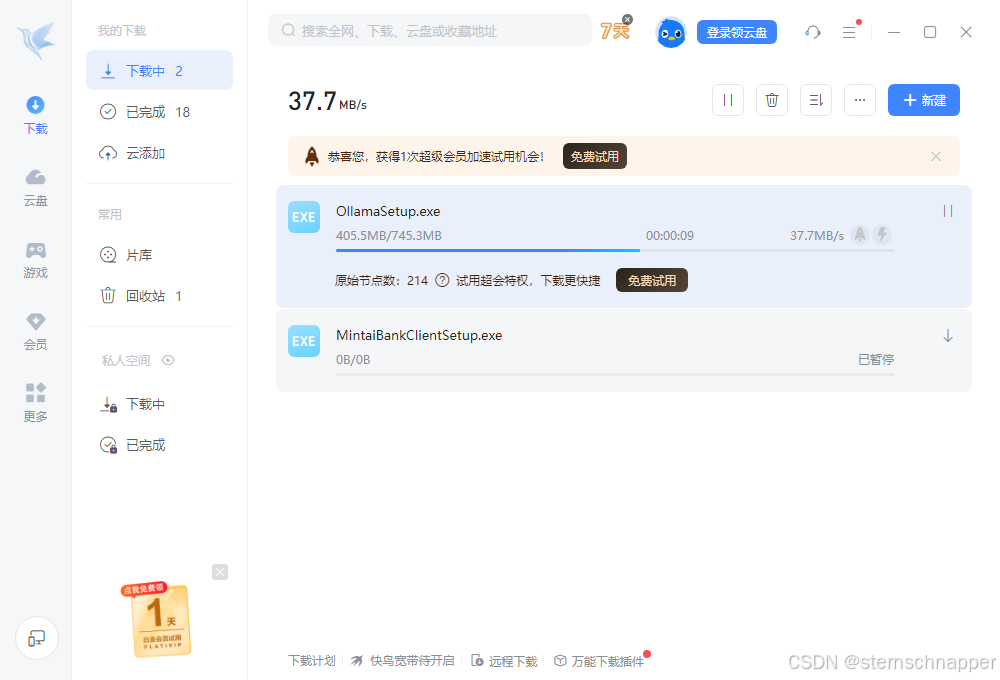1000x680 pixels.
Task: Pause all downloads in toolbar
Action: 728,100
